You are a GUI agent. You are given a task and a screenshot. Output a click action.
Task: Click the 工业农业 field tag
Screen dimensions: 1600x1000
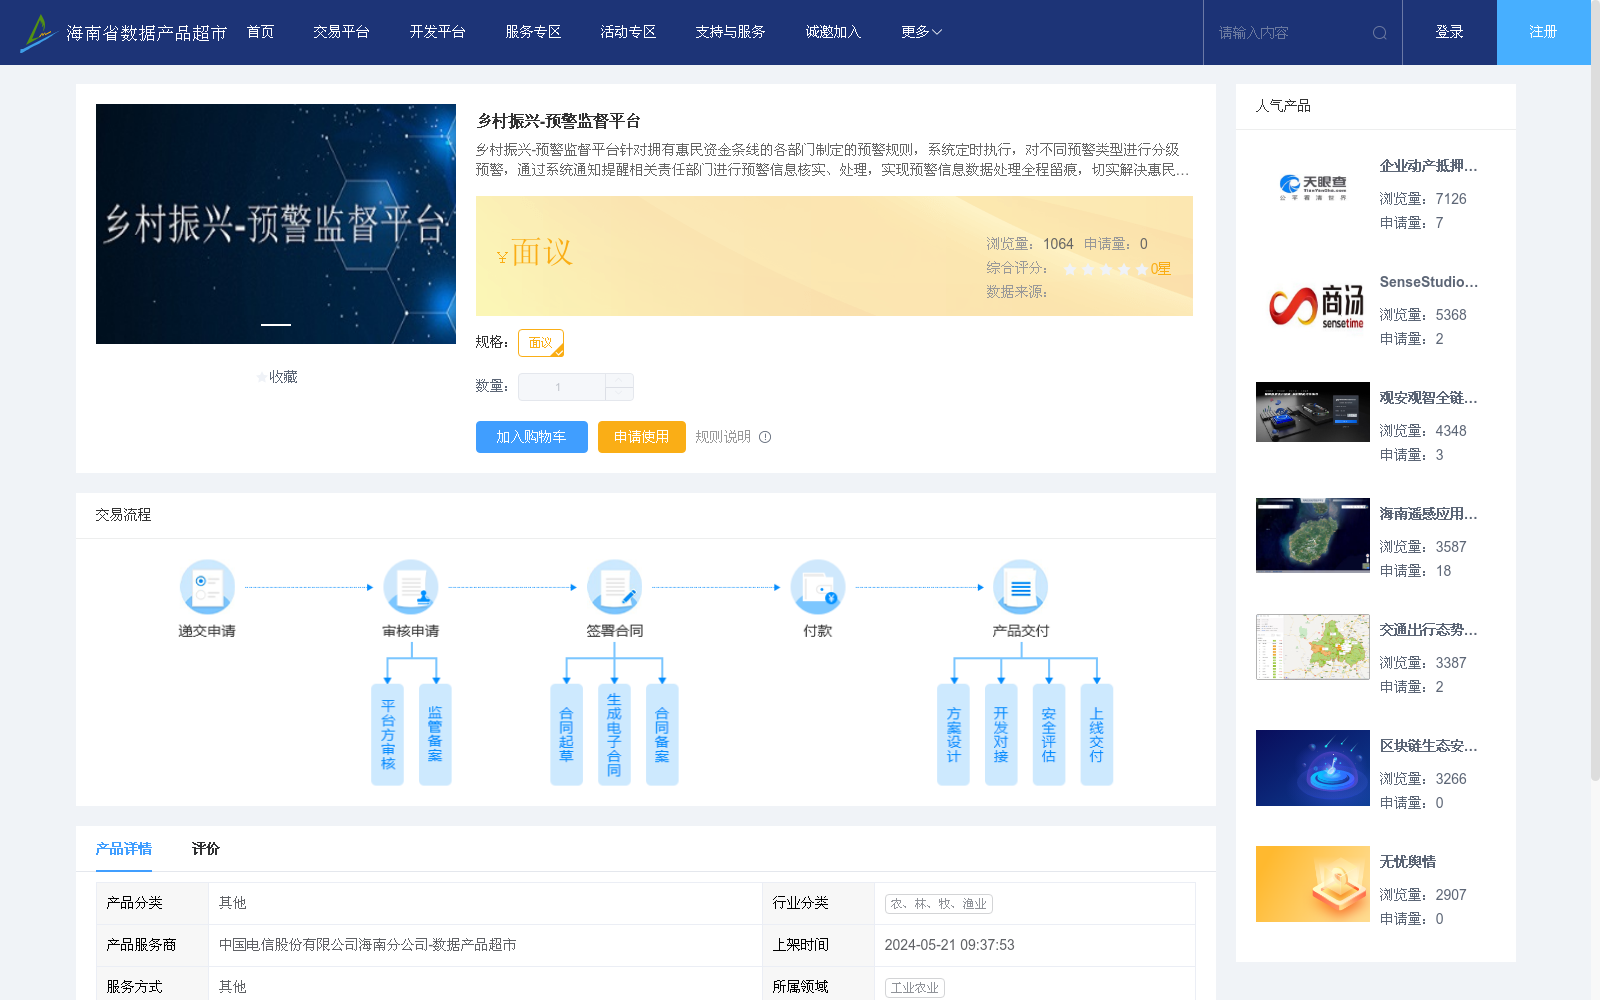point(915,988)
